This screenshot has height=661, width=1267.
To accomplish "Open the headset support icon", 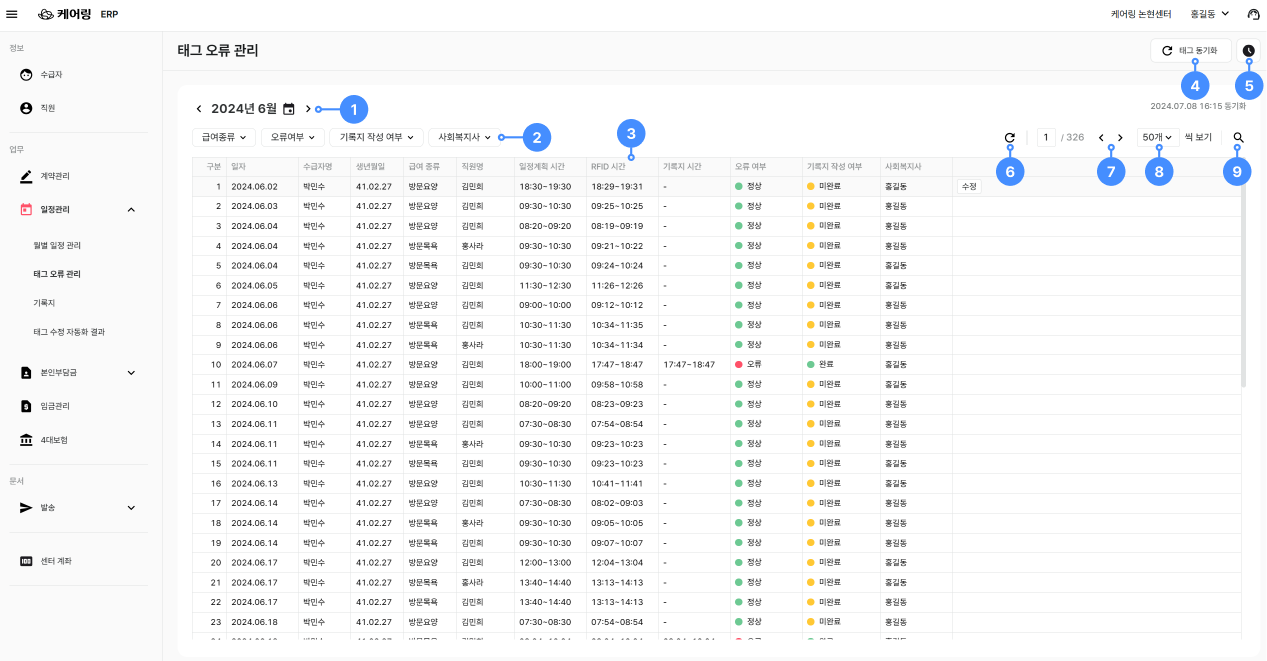I will tap(1253, 14).
